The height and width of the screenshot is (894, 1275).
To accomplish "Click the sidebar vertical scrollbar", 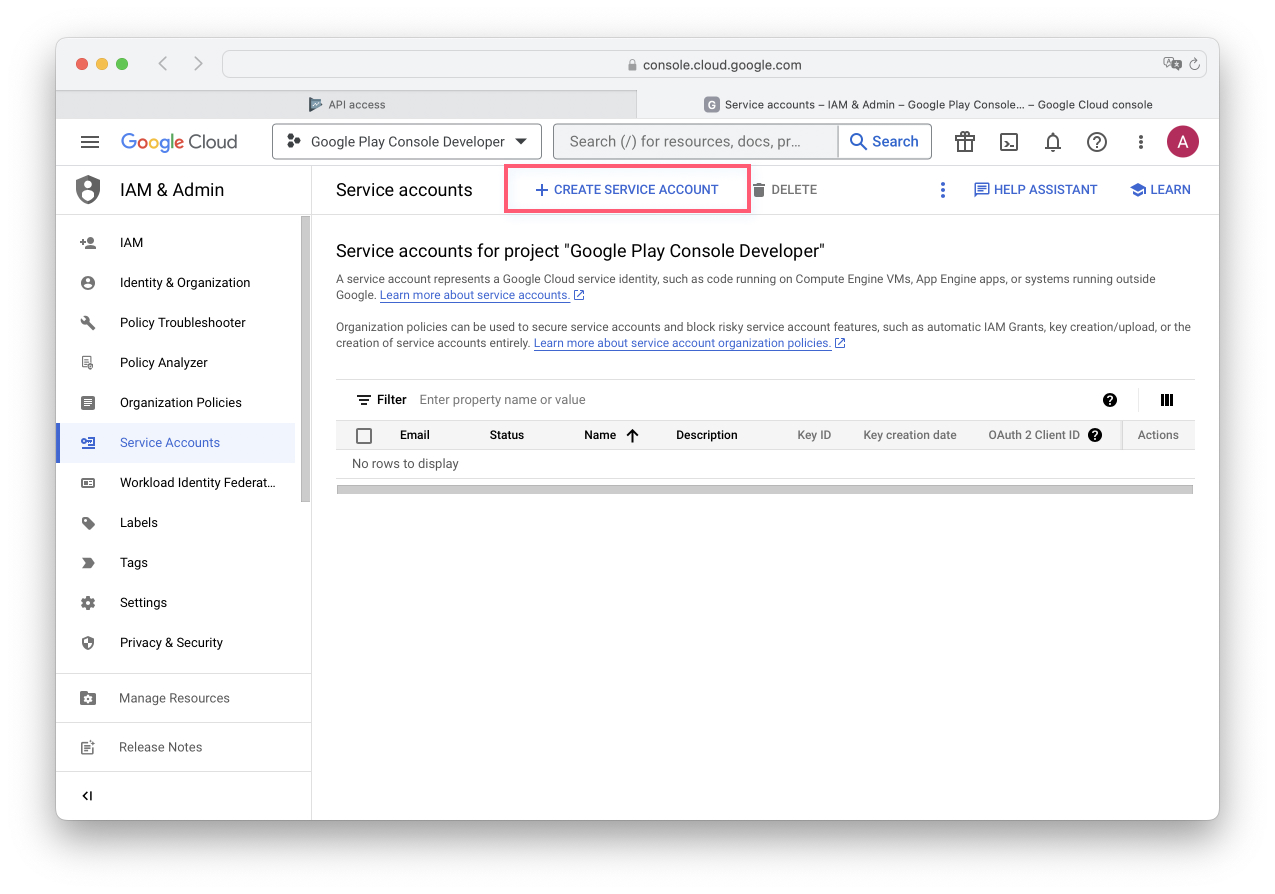I will click(305, 358).
